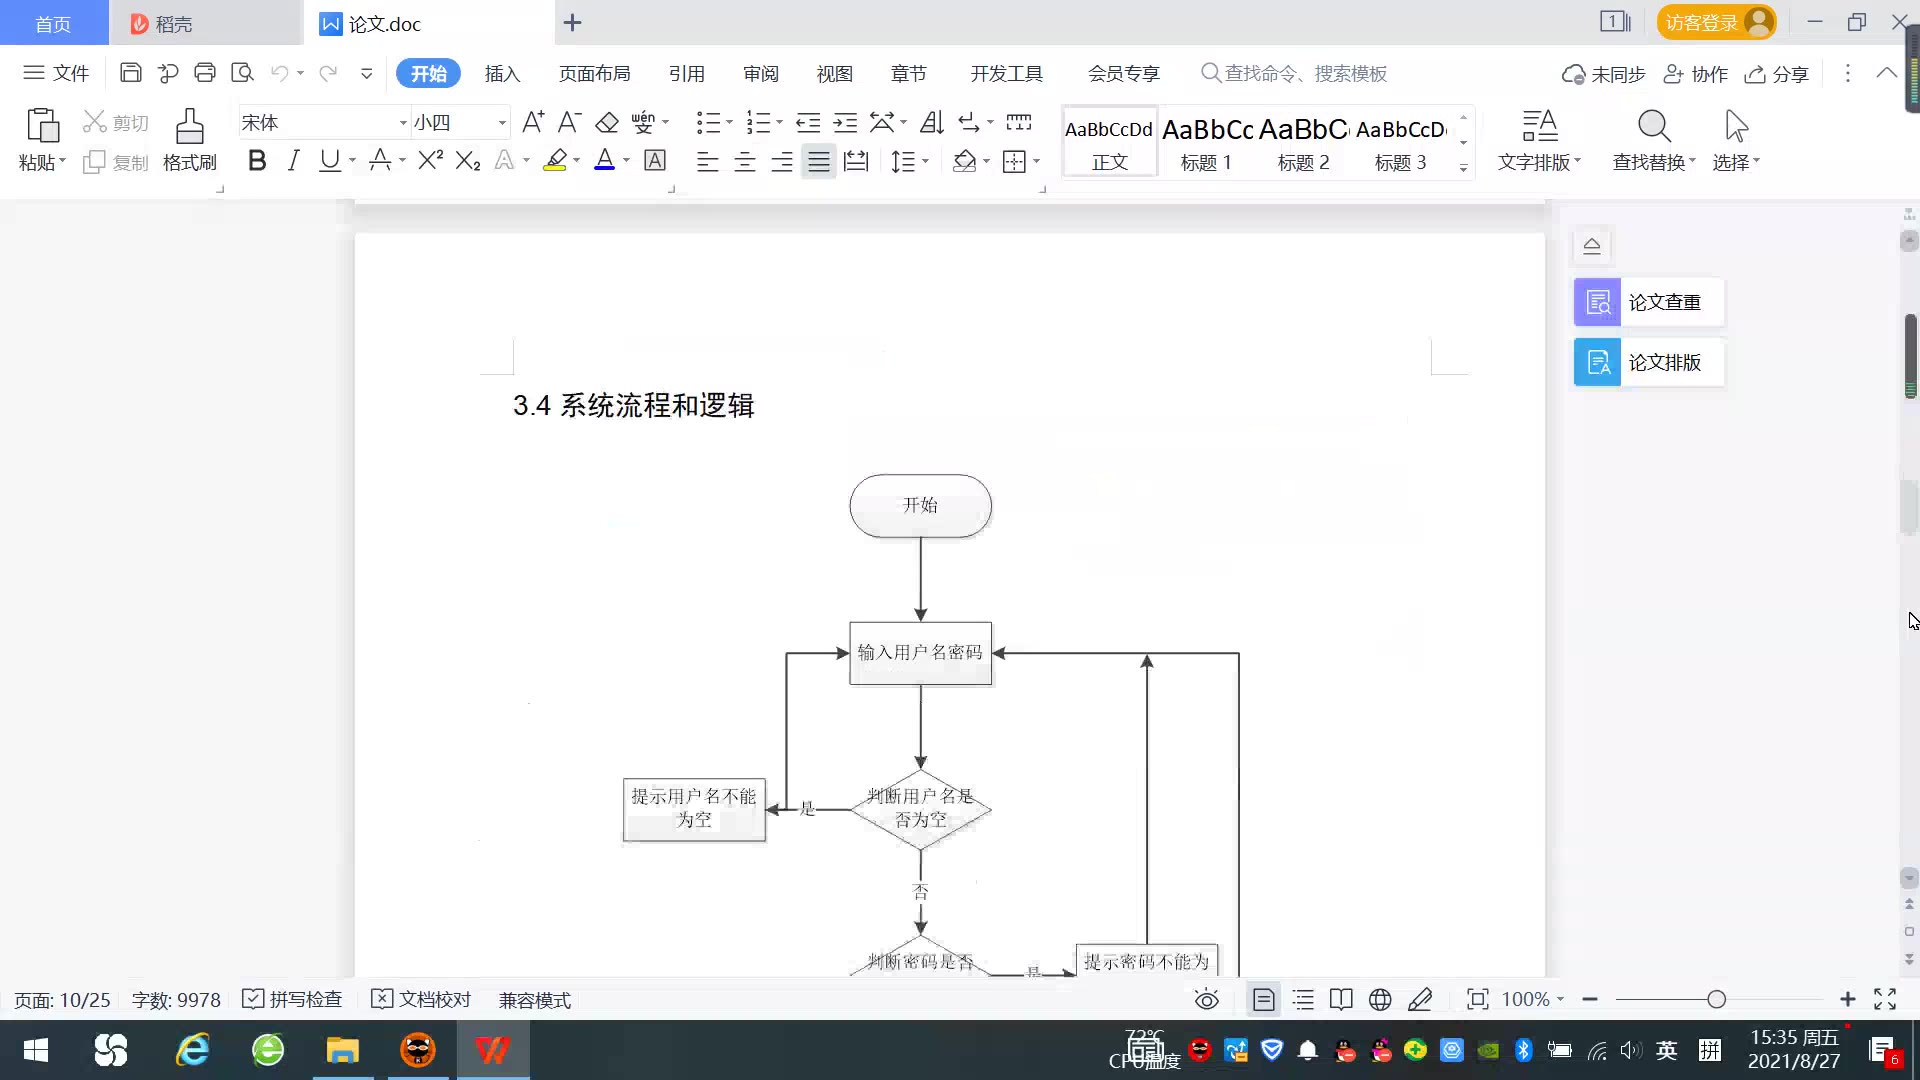Click the print icon in quick toolbar
1920x1080 pixels.
click(x=205, y=73)
